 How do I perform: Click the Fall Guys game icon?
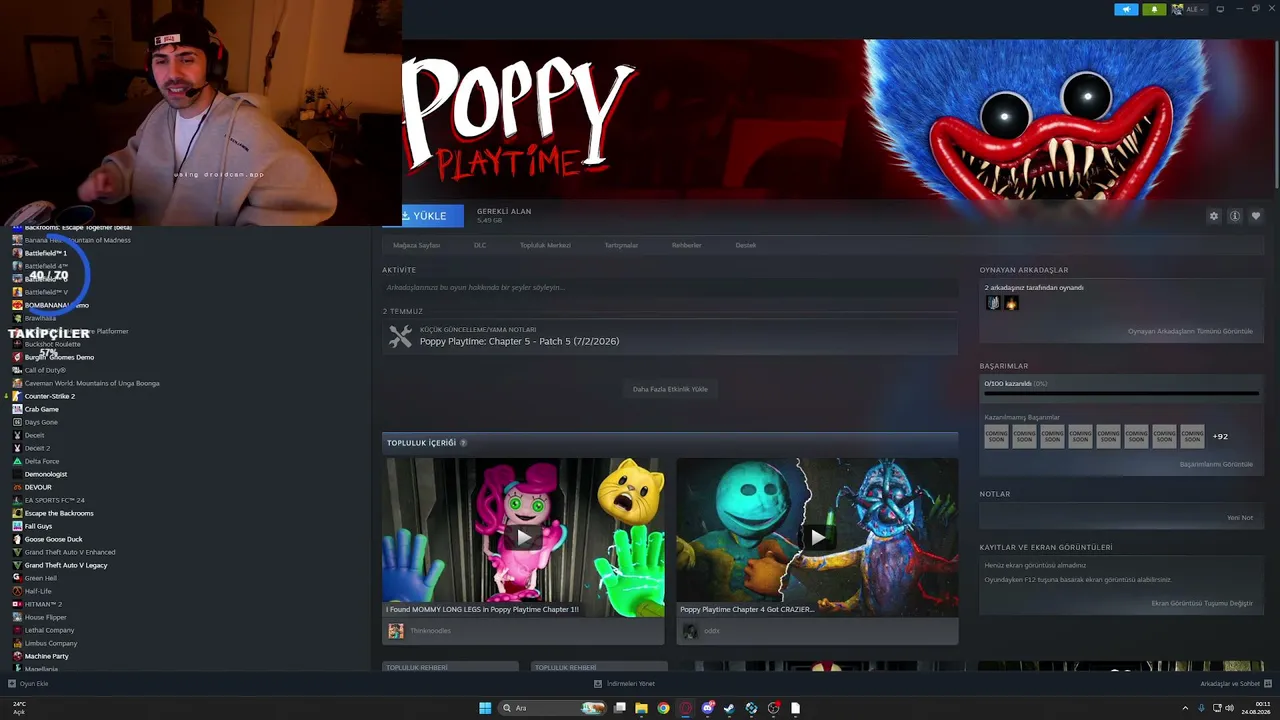point(17,526)
